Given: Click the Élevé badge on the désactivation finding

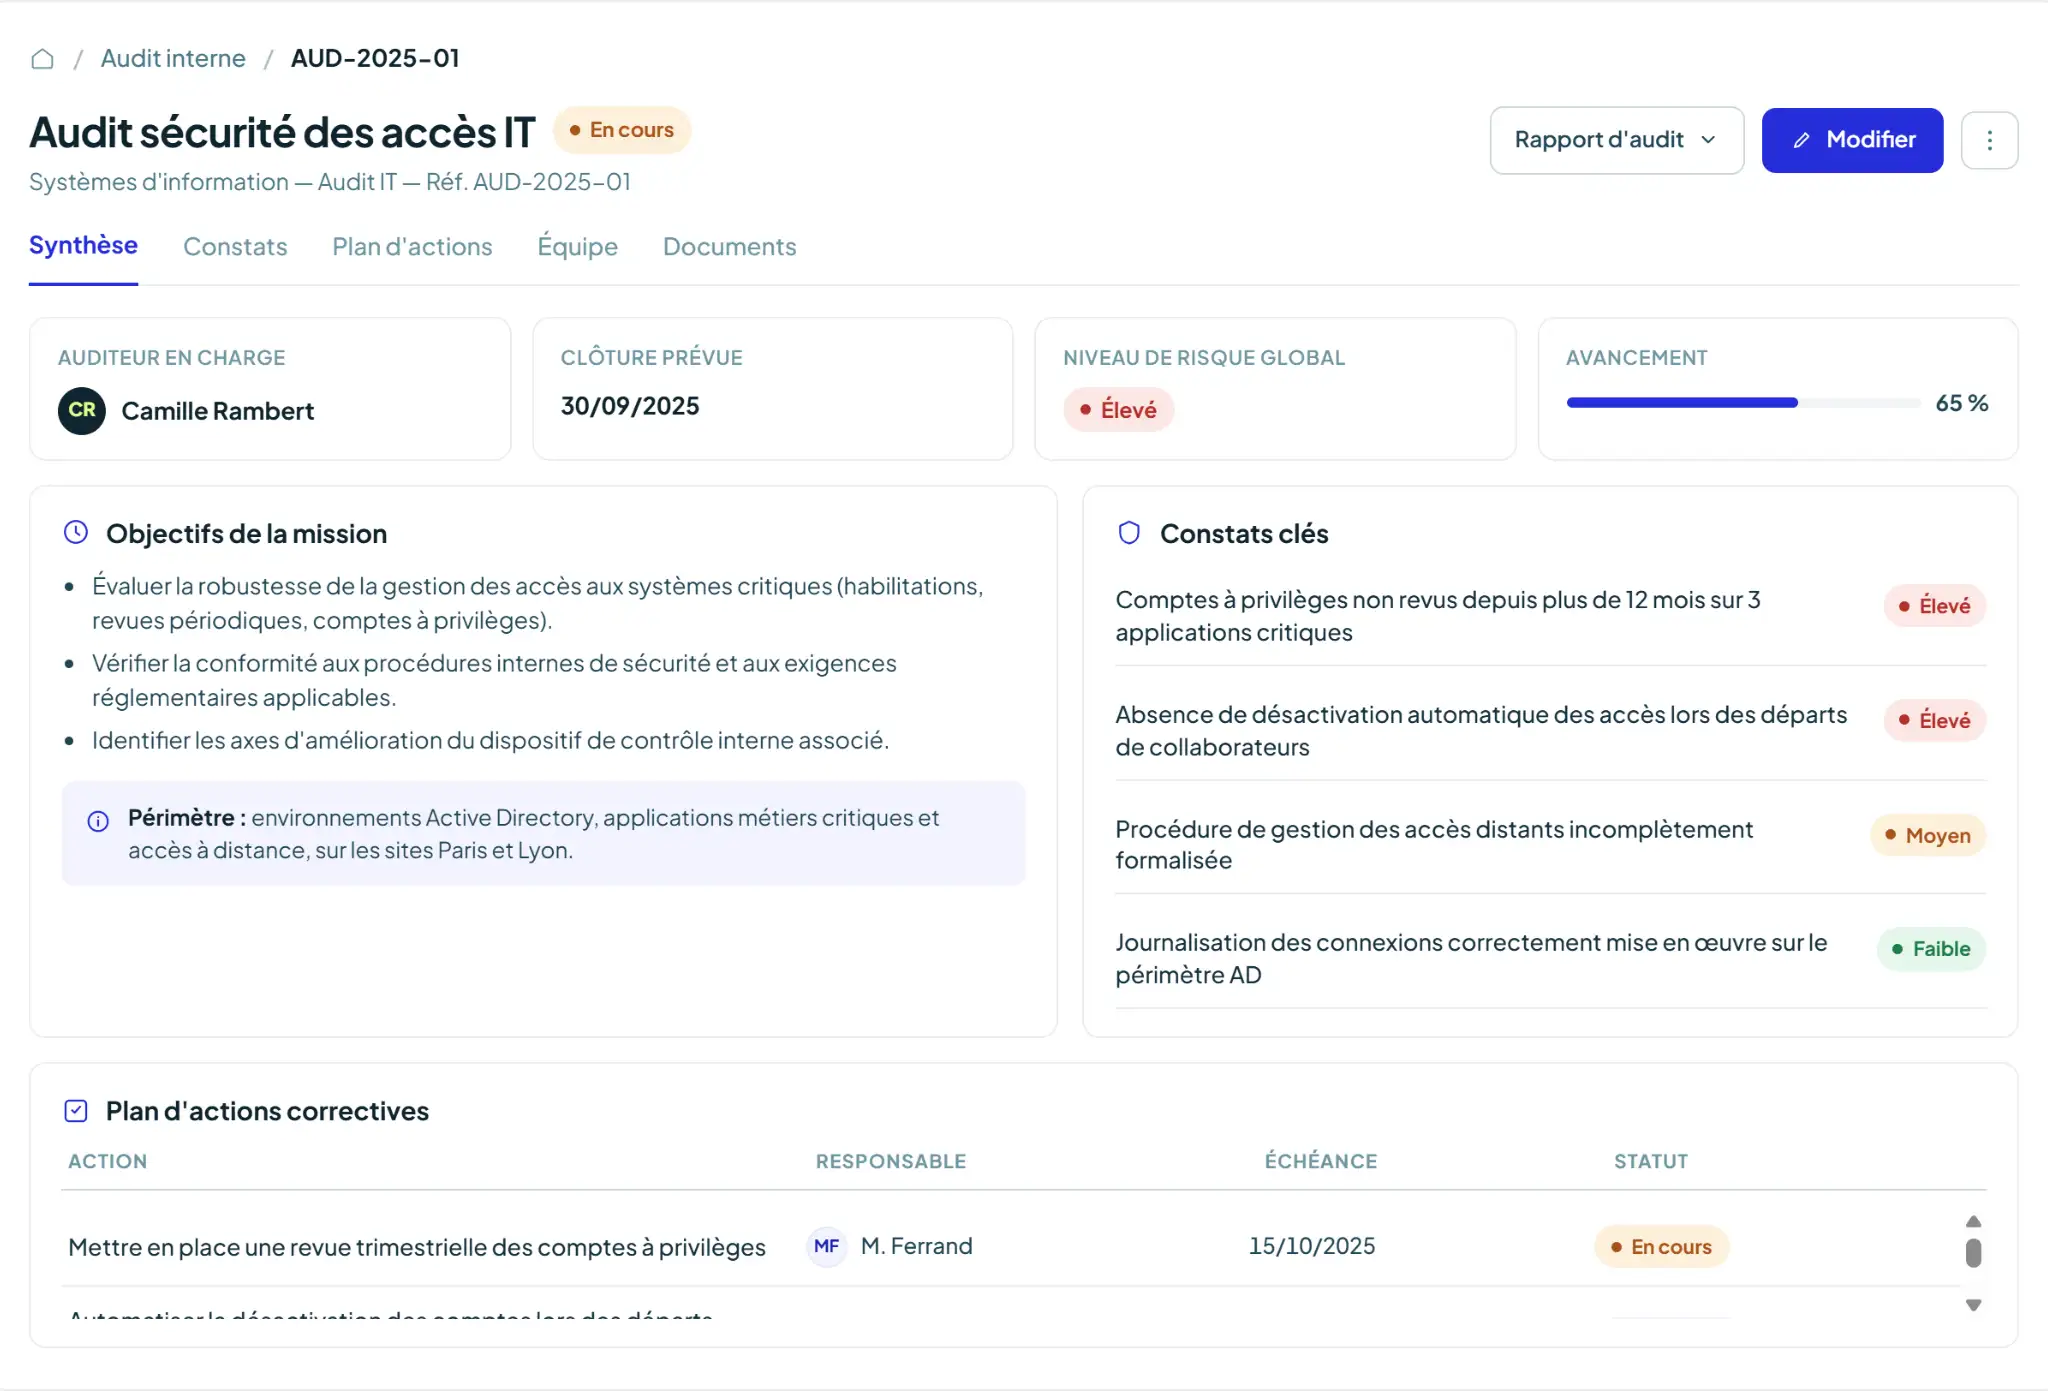Looking at the screenshot, I should click(x=1934, y=720).
